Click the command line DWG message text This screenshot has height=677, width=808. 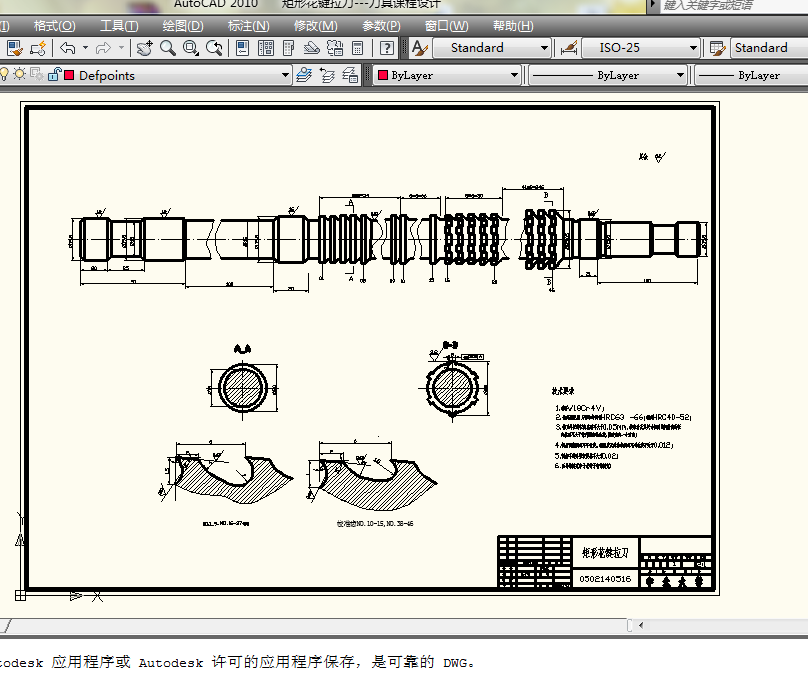tap(237, 661)
